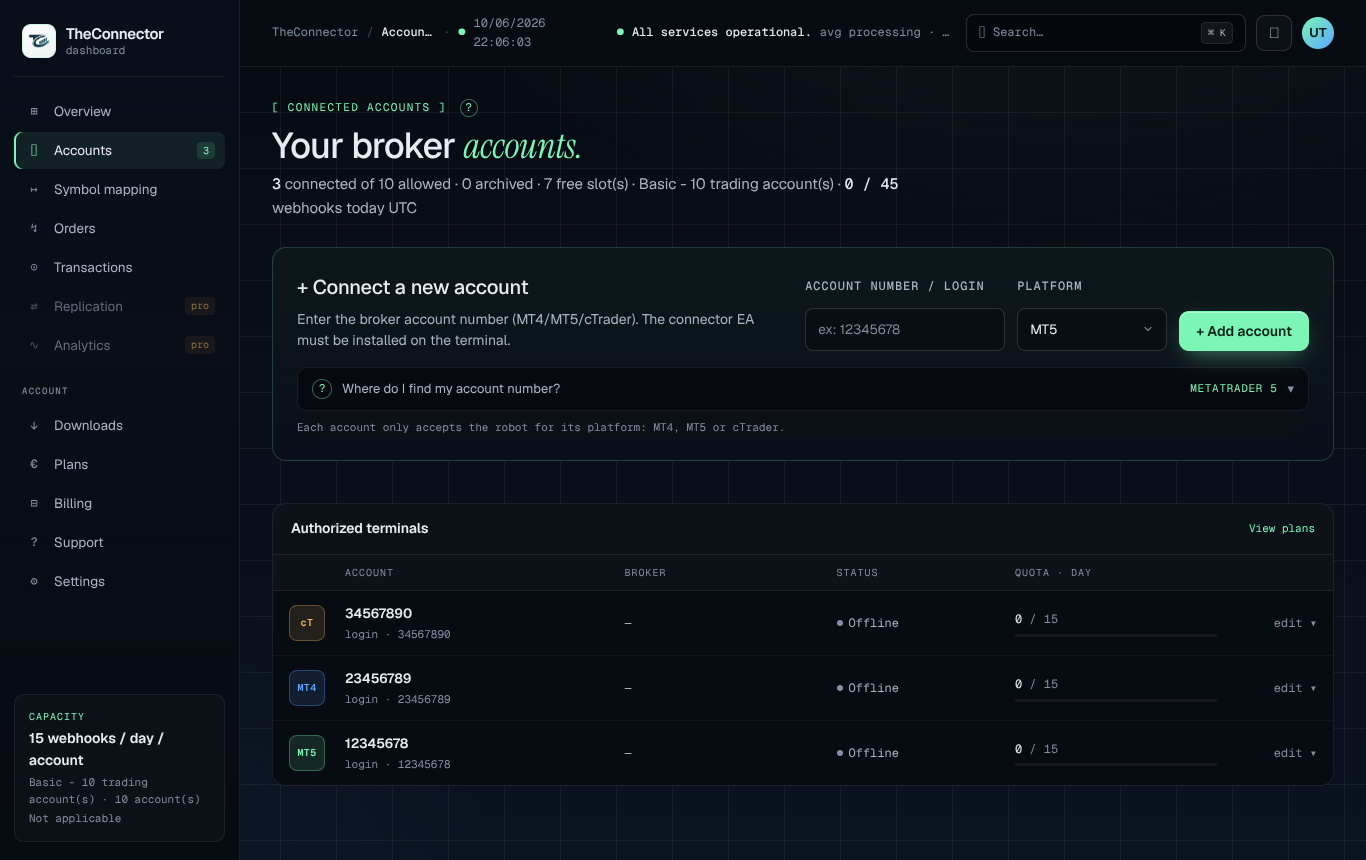The height and width of the screenshot is (860, 1366).
Task: Click the Orders bolt icon
Action: (34, 228)
